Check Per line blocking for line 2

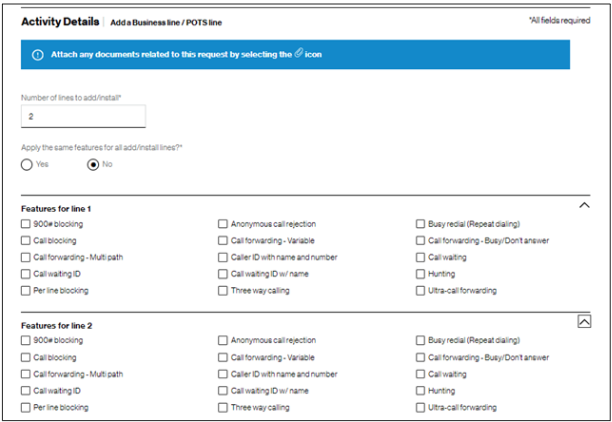pyautogui.click(x=25, y=407)
